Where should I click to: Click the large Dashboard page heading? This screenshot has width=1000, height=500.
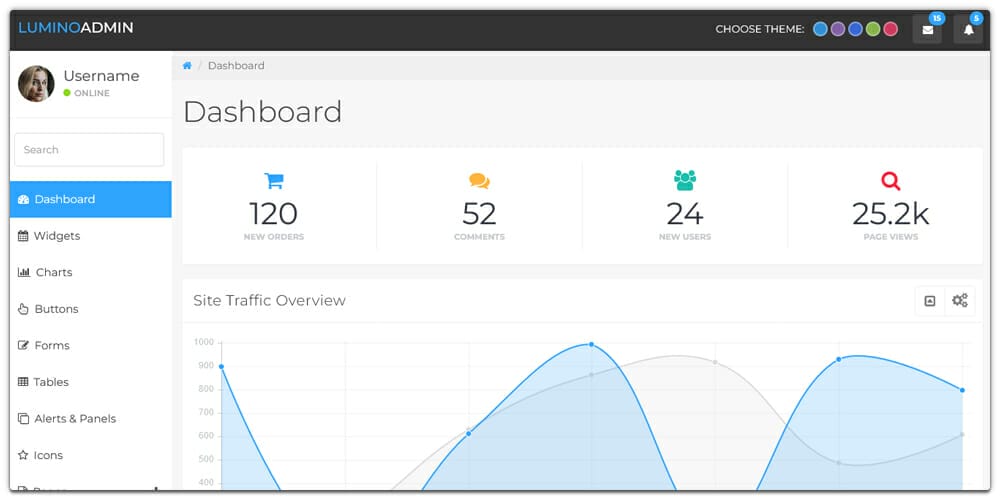pyautogui.click(x=263, y=112)
